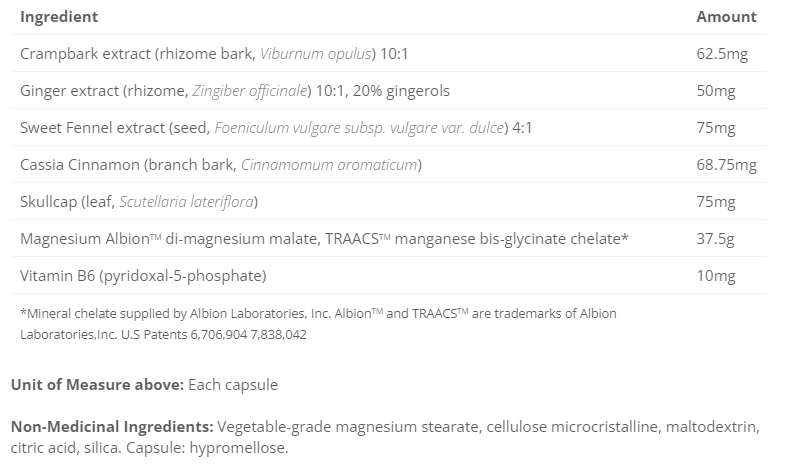Click the Zingiber officinale italic text
This screenshot has width=789, height=467.
point(250,91)
